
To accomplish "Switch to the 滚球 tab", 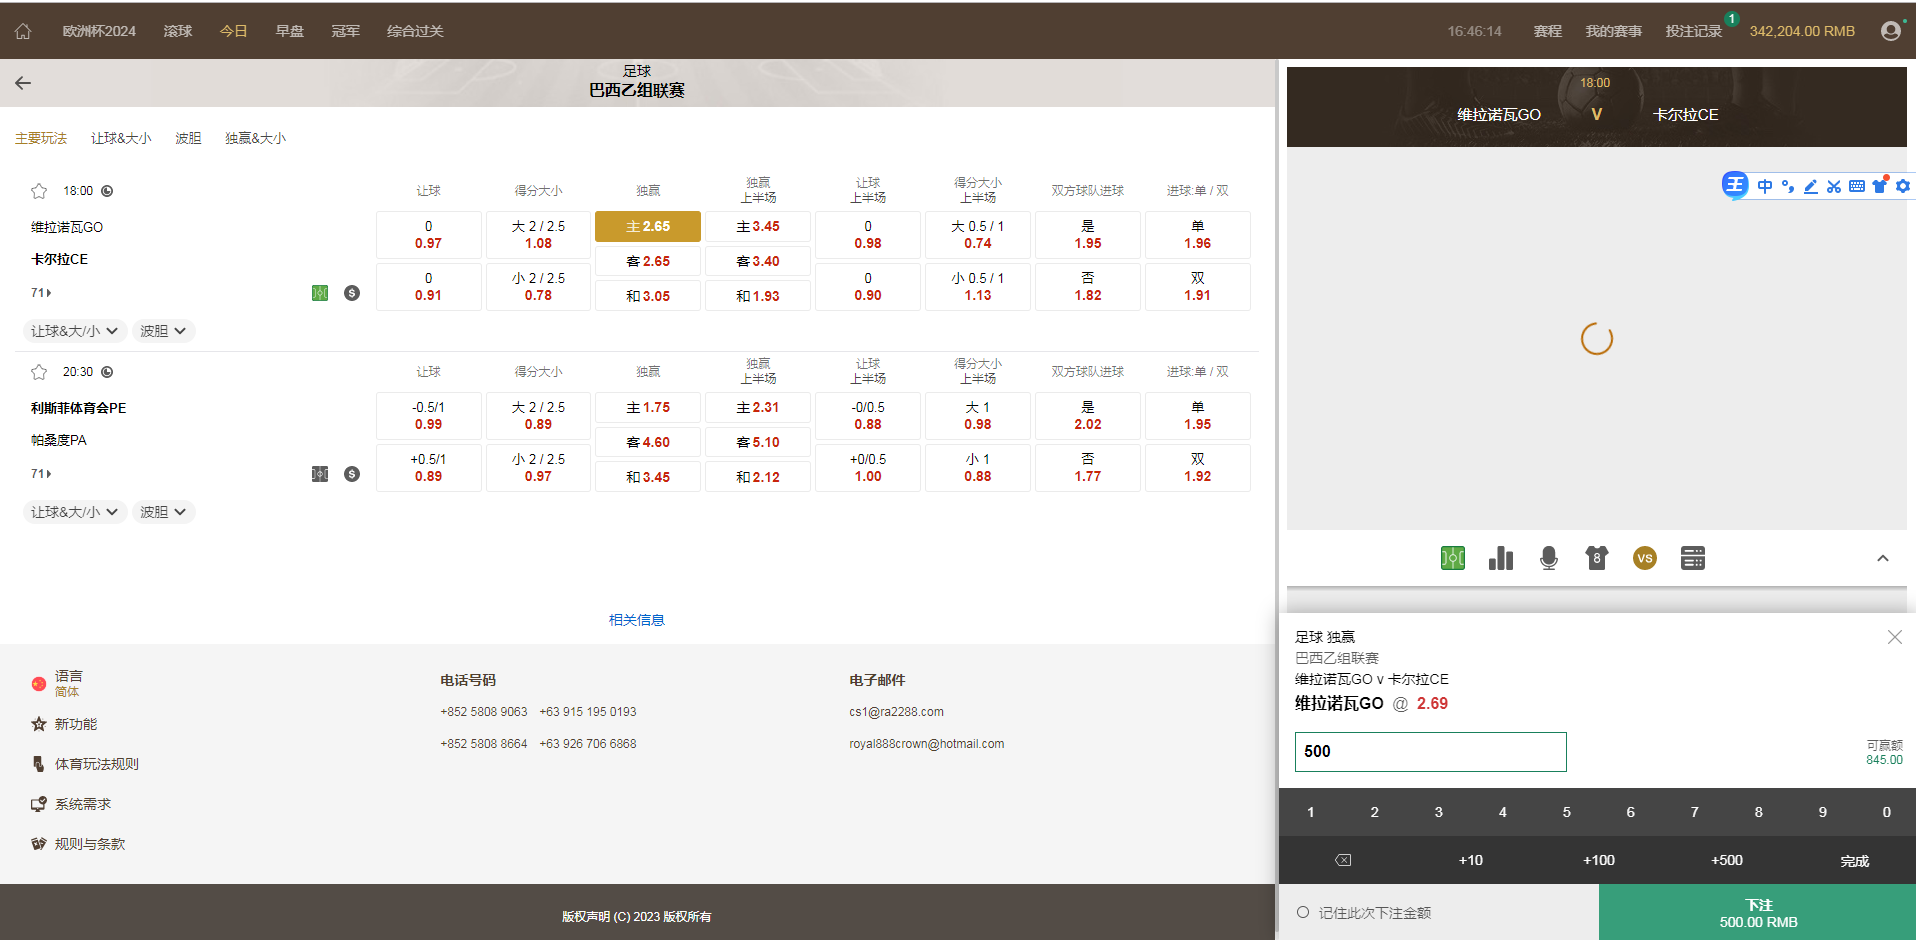I will click(178, 31).
